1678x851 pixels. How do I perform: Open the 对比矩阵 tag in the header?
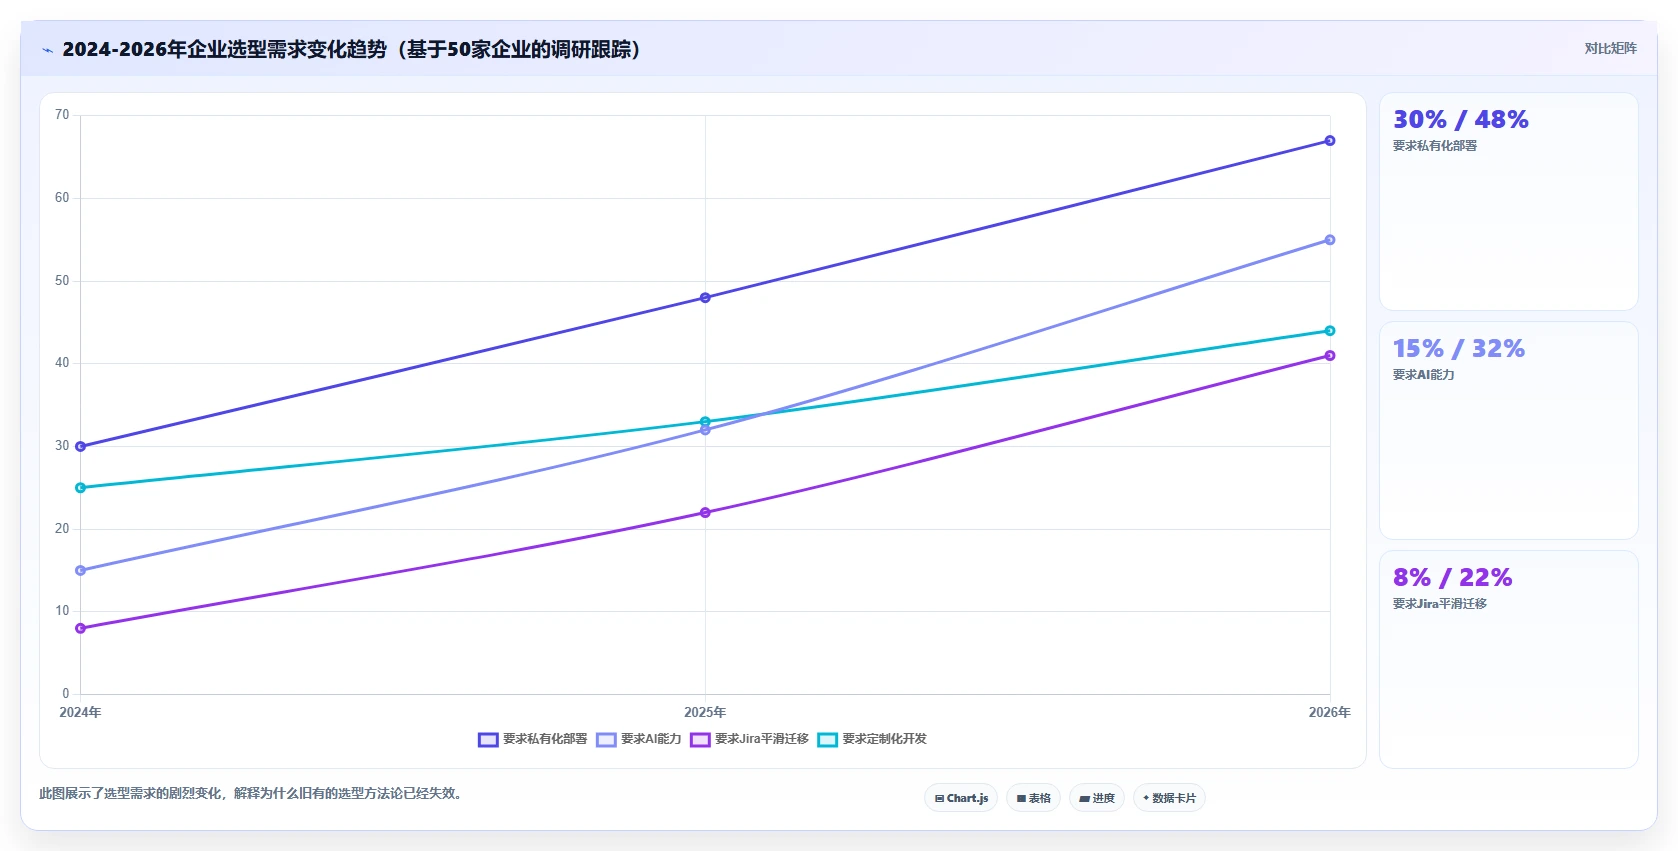tap(1610, 48)
